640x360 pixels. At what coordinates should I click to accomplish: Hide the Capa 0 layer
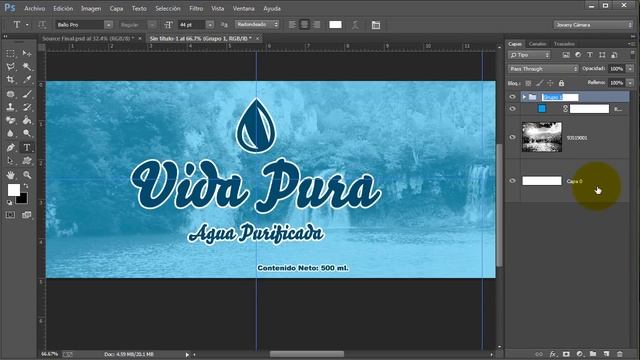click(513, 181)
